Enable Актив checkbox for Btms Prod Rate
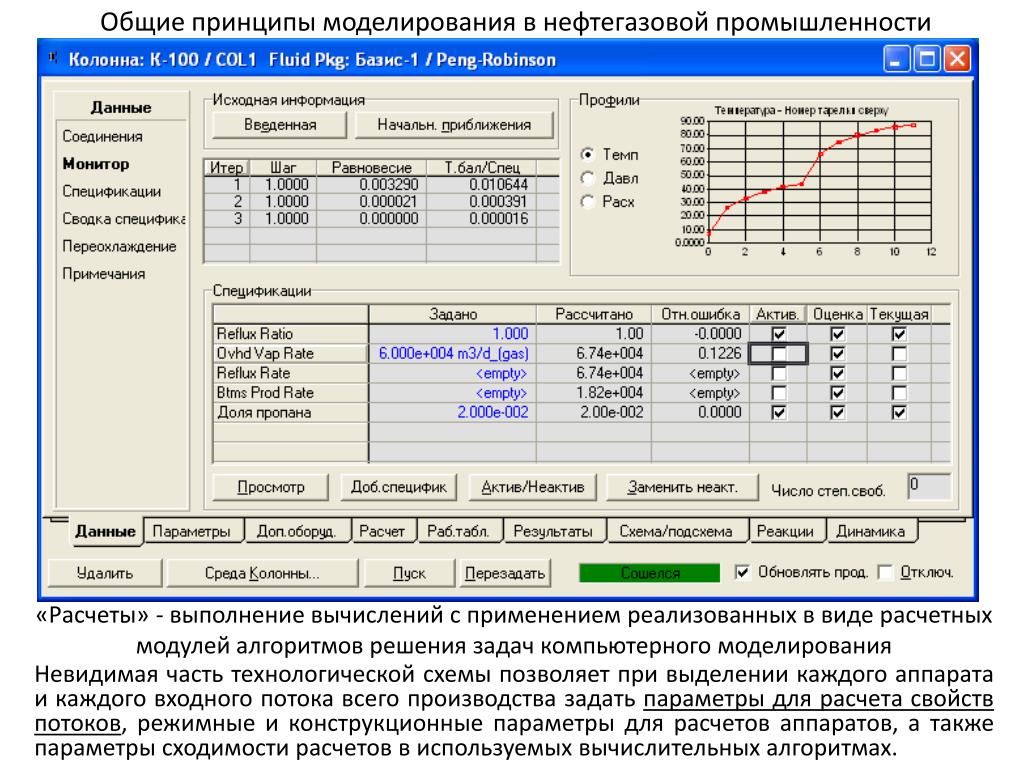The height and width of the screenshot is (768, 1024). pos(778,393)
